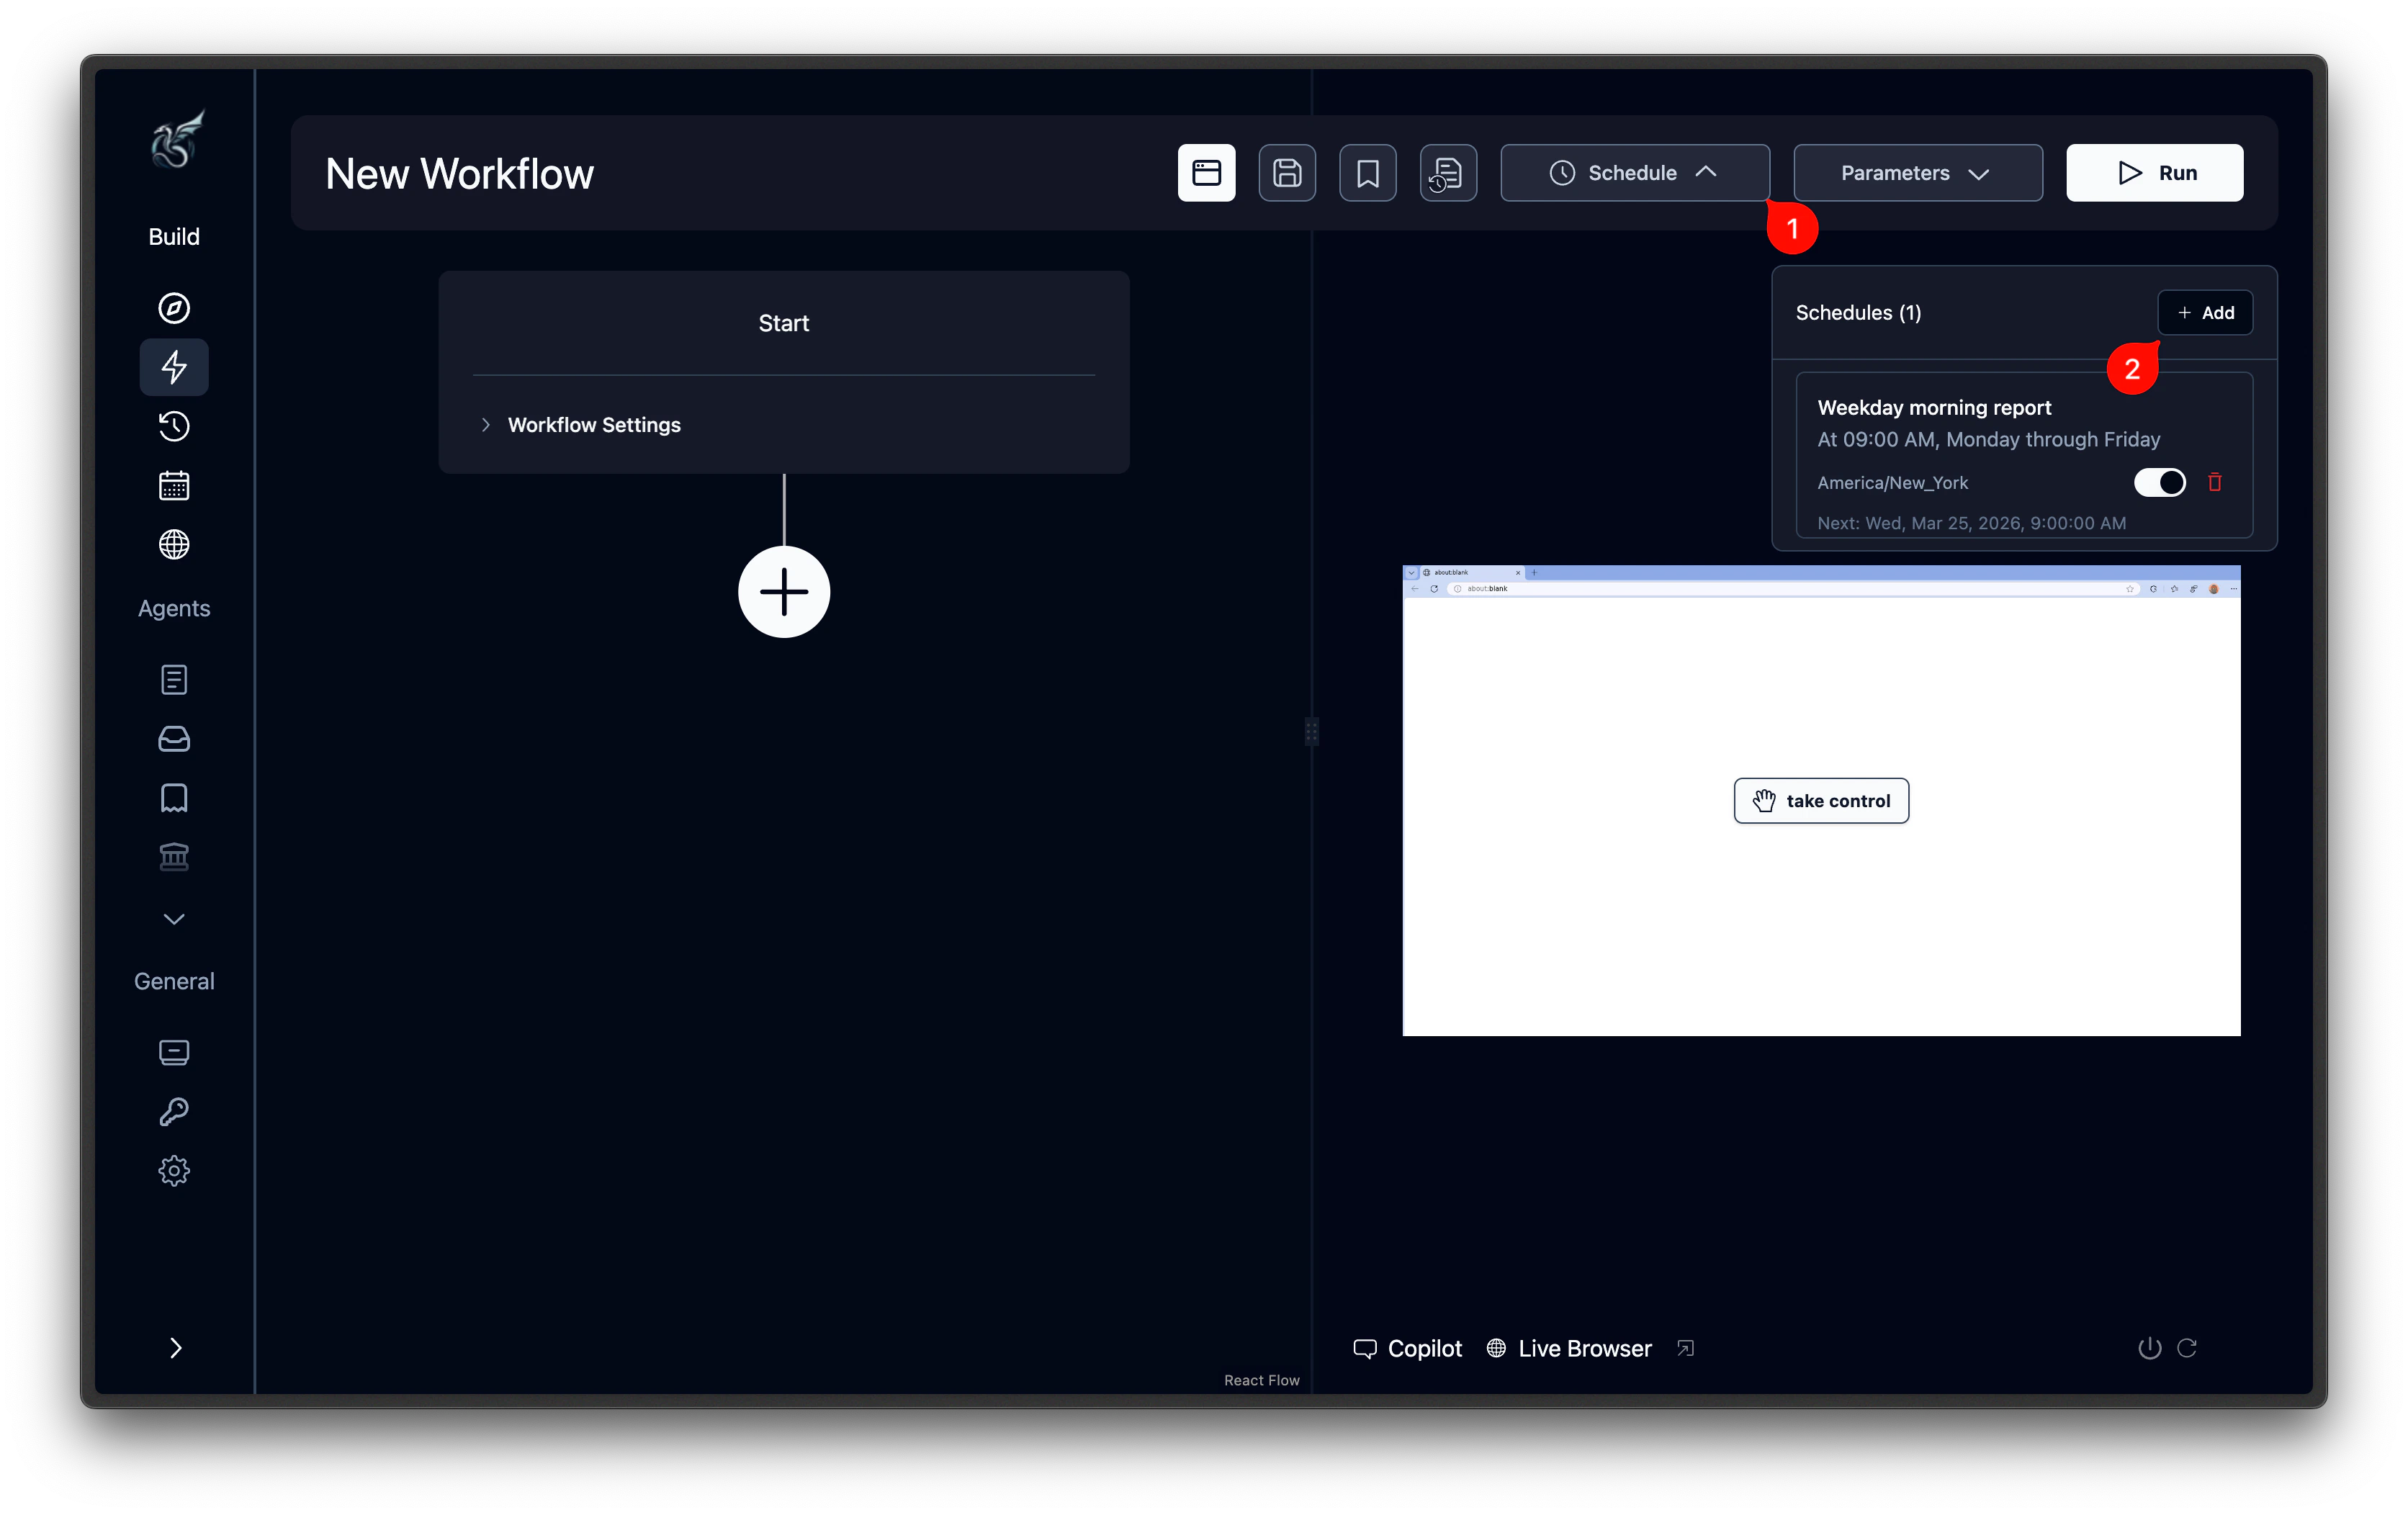Click the plus node to add a workflow step
2408x1515 pixels.
(783, 591)
